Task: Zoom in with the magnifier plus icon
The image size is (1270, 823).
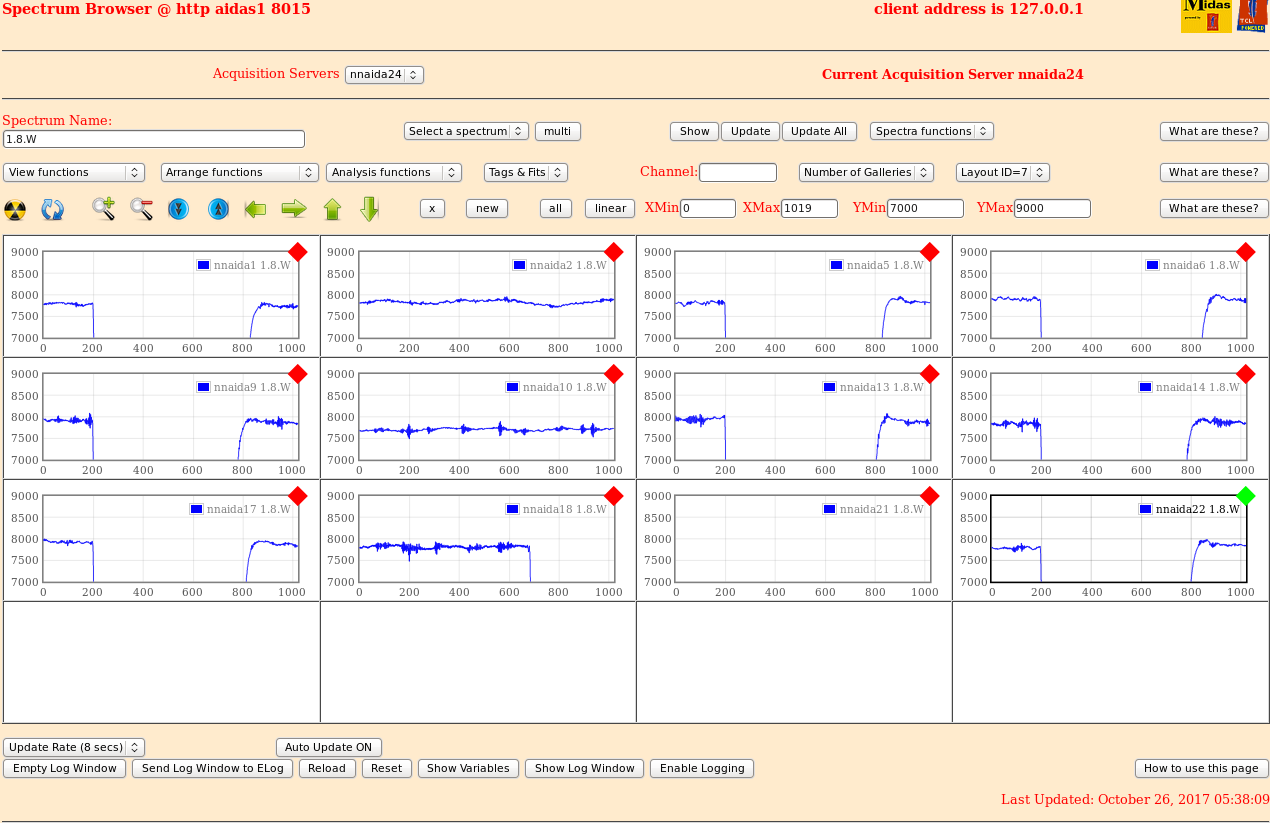Action: click(x=104, y=209)
